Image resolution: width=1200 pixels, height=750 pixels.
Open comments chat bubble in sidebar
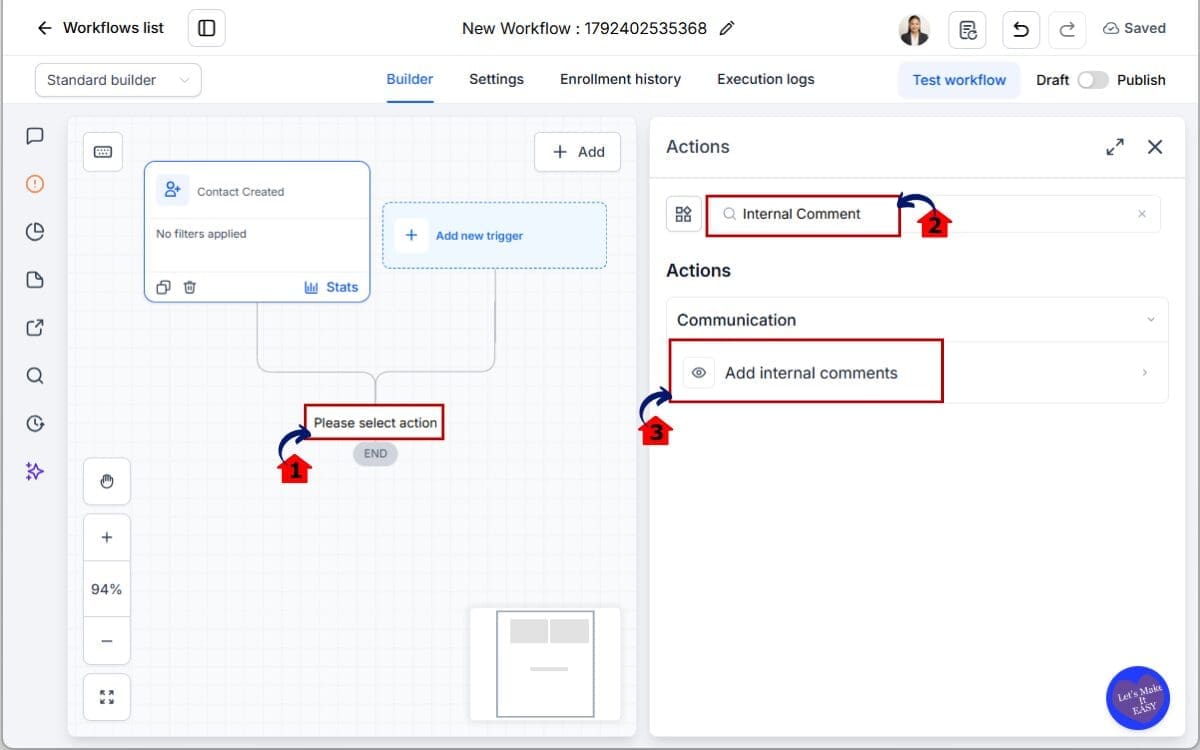click(35, 136)
